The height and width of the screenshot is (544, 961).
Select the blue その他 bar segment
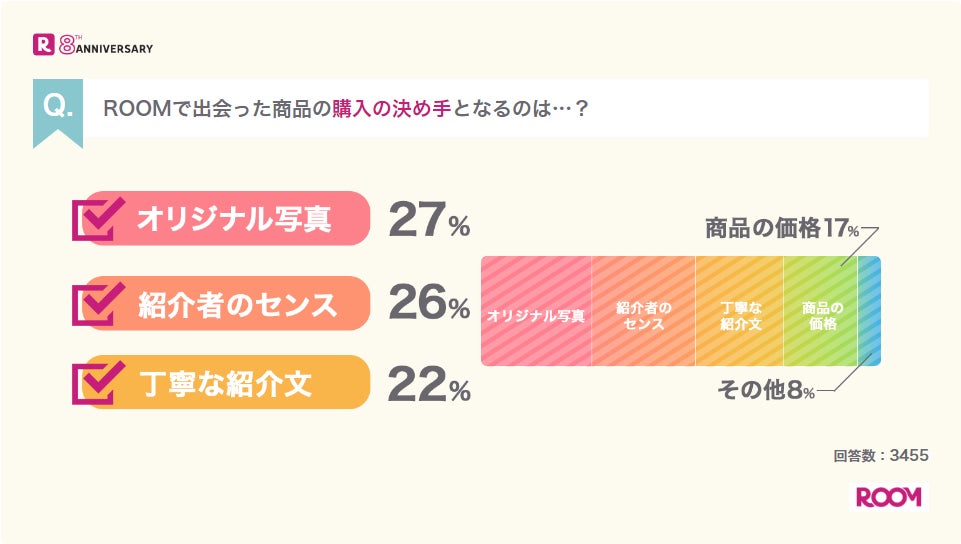869,311
